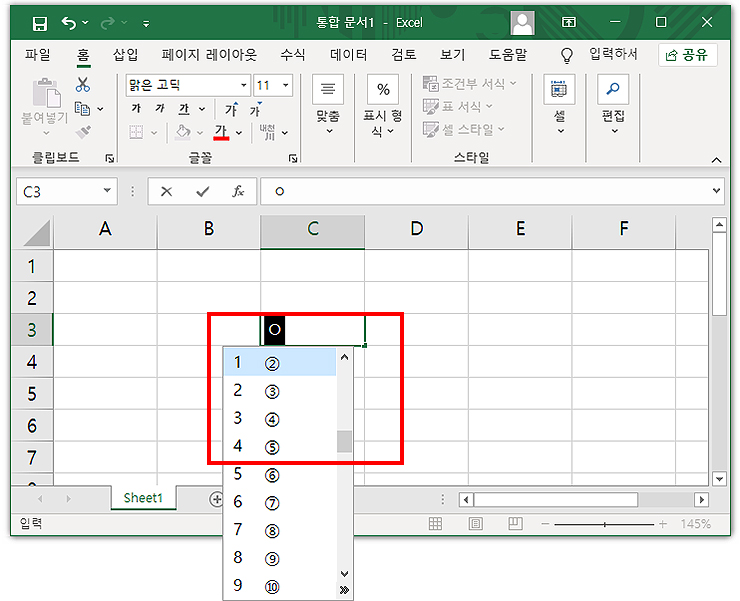Increase font size button
This screenshot has width=740, height=601.
(x=231, y=109)
